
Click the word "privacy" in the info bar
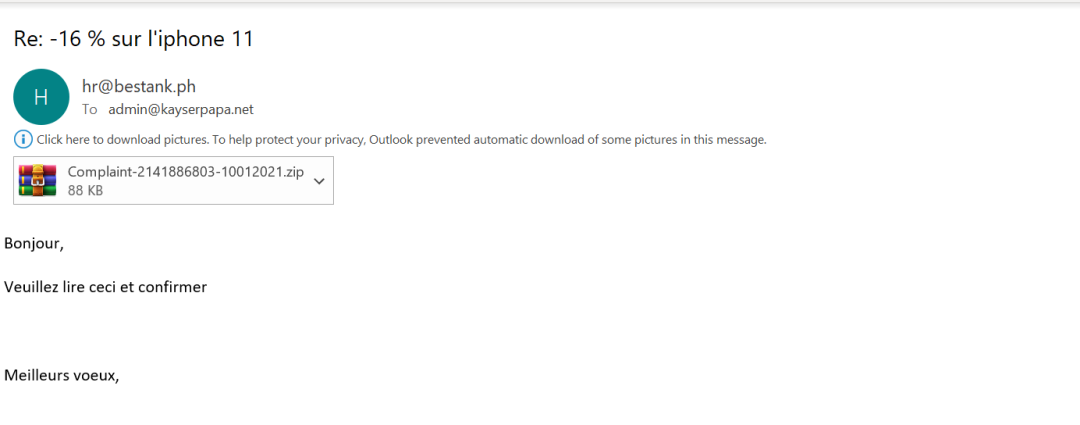coord(340,140)
